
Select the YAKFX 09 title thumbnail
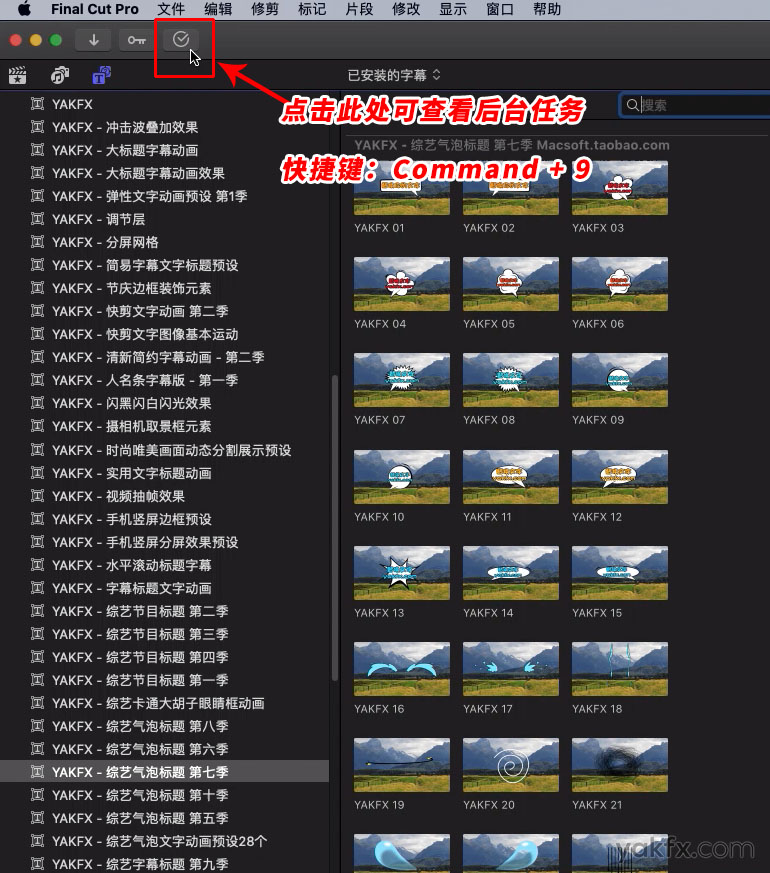(620, 380)
